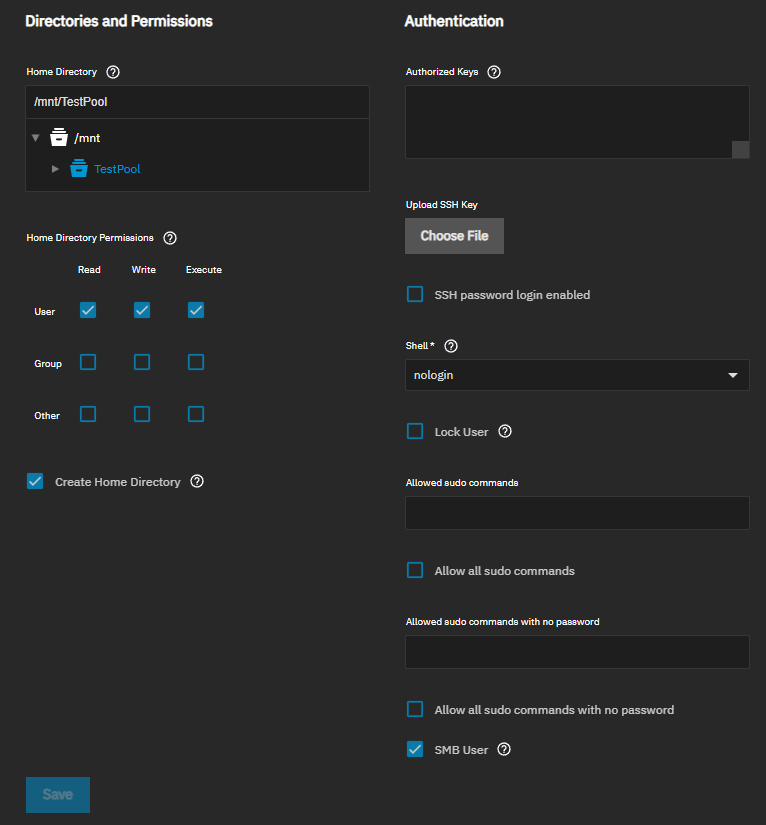Open the Authorized Keys help tooltip icon
Viewport: 766px width, 825px height.
(494, 72)
